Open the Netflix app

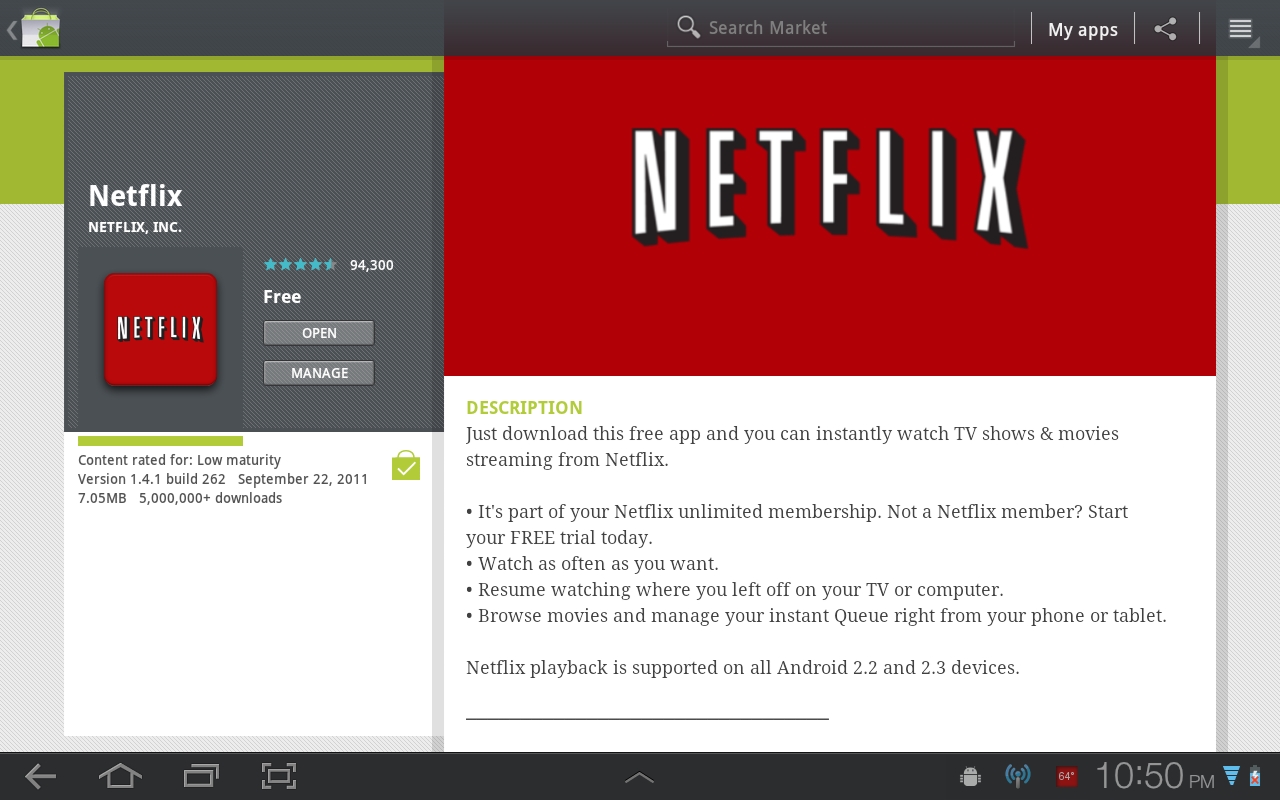[x=319, y=333]
